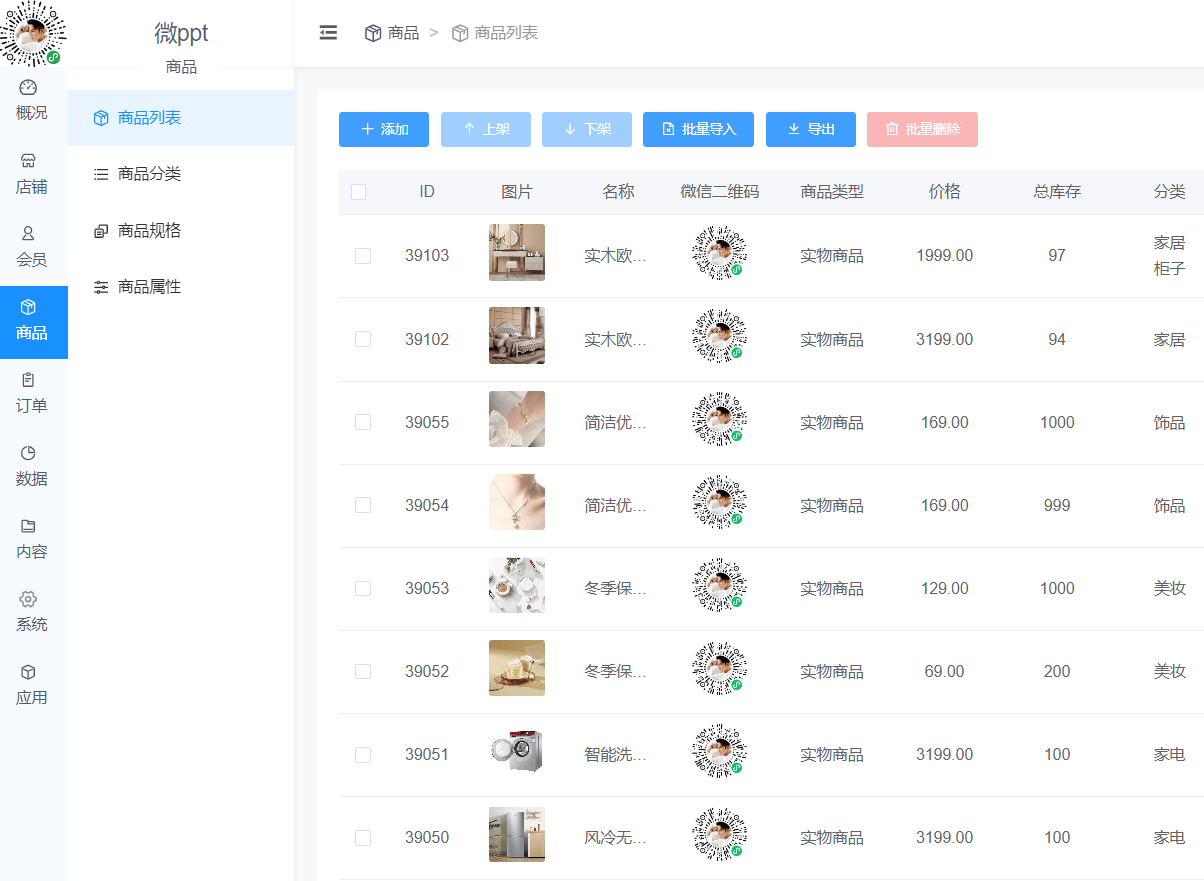Open the 内容 folder icon
Image resolution: width=1204 pixels, height=881 pixels.
[28, 526]
